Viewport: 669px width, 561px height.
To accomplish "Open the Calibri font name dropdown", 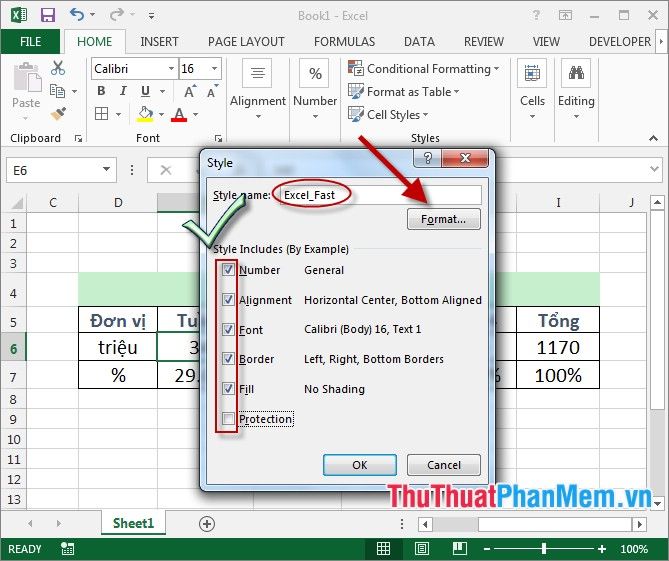I will click(x=171, y=69).
